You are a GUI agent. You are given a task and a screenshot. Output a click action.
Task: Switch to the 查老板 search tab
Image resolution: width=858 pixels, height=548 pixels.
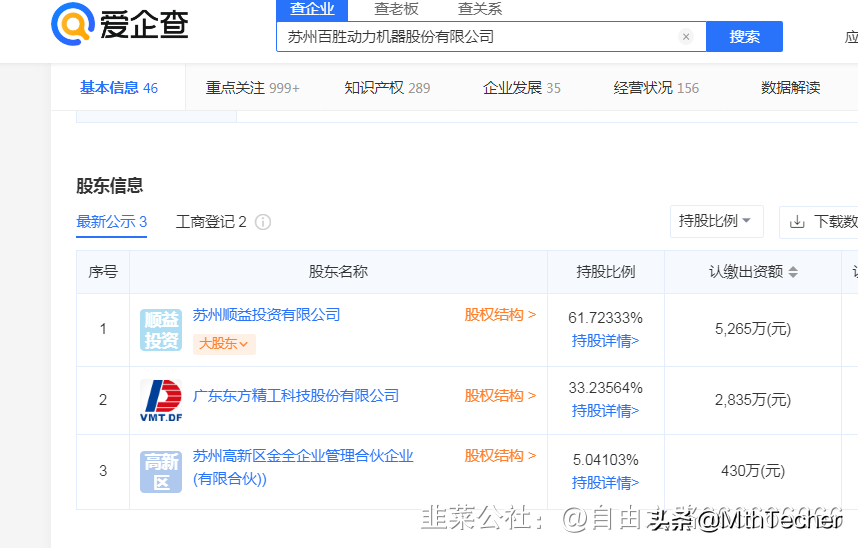(x=396, y=9)
